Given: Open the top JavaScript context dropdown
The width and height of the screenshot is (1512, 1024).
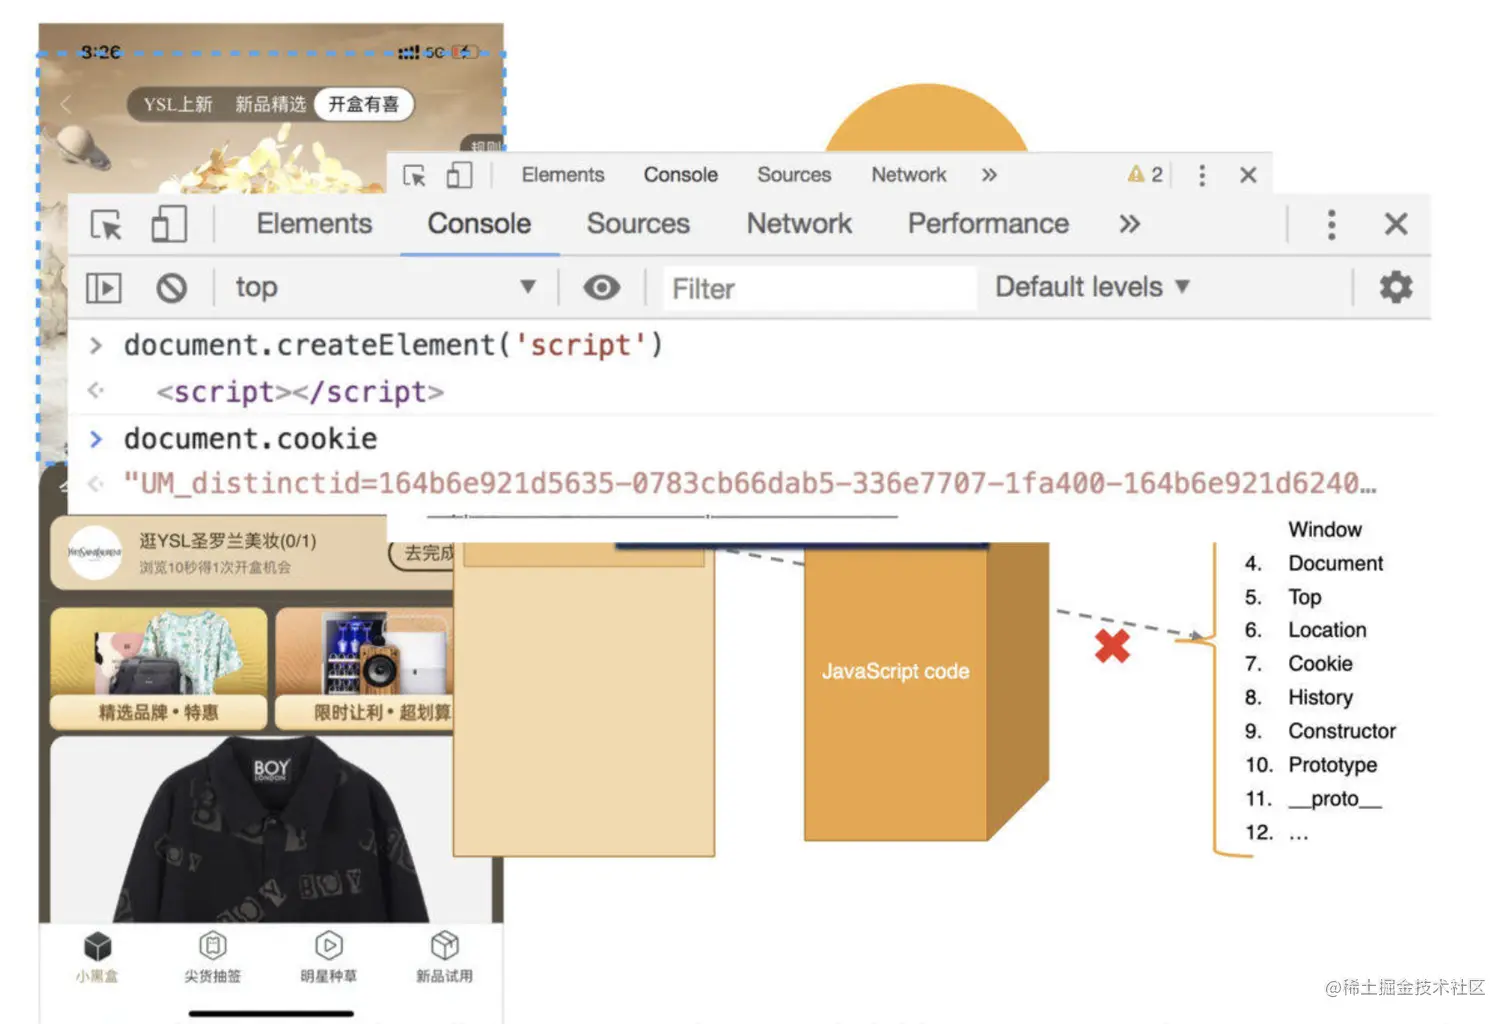Looking at the screenshot, I should pyautogui.click(x=386, y=288).
